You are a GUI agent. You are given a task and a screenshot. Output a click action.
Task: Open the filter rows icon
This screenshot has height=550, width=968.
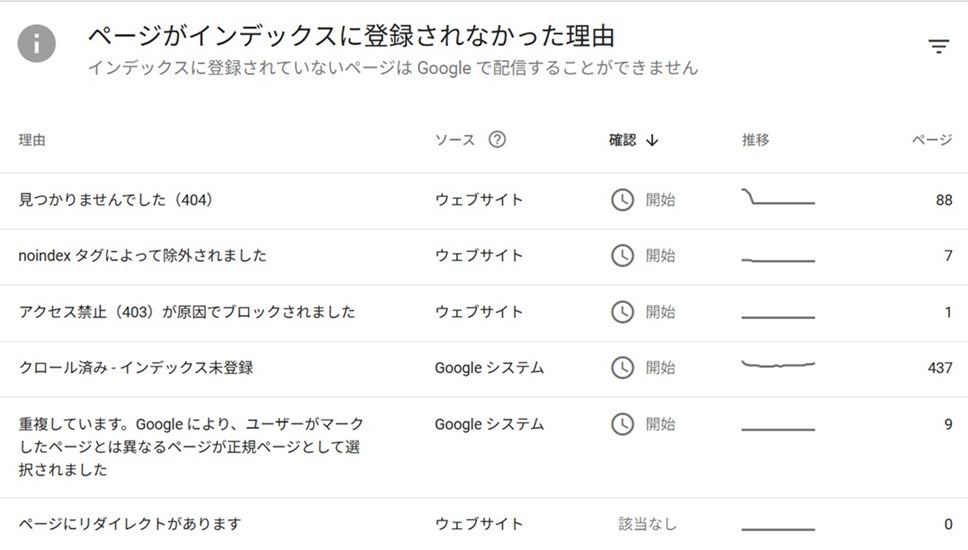coord(938,46)
